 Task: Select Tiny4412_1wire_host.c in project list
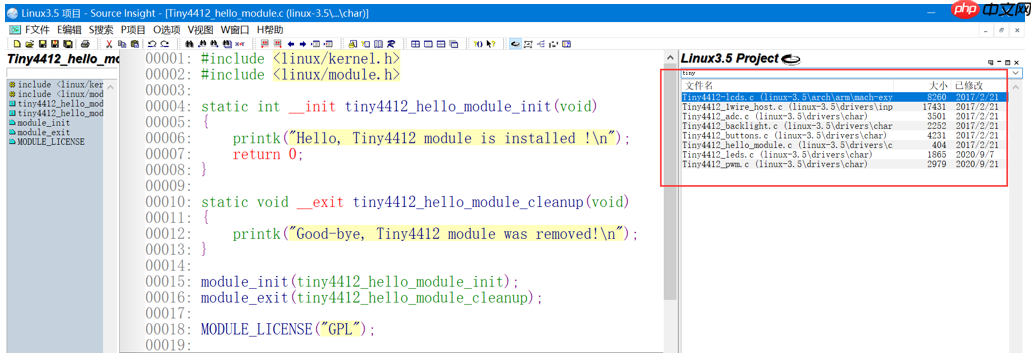pos(844,107)
